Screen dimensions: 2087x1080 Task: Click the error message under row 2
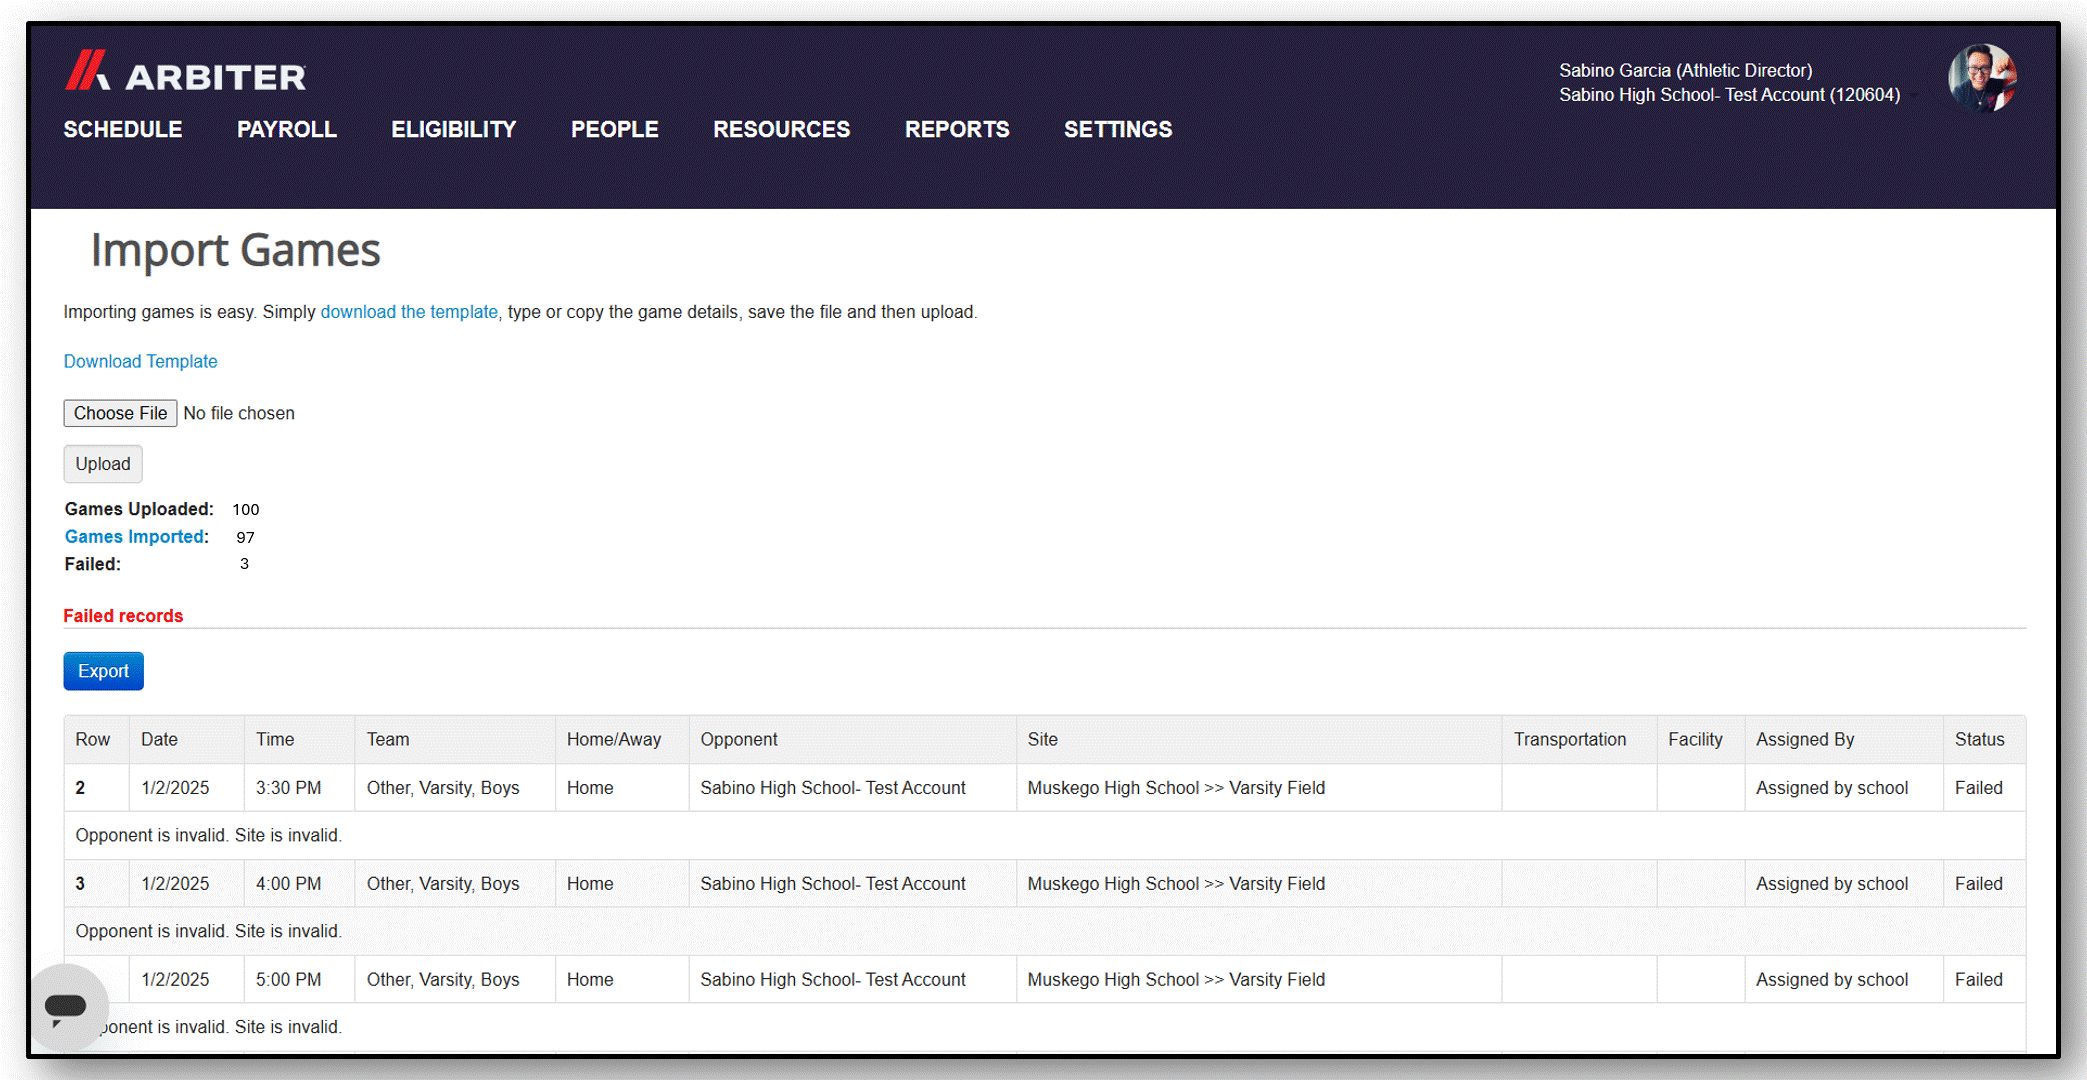pyautogui.click(x=209, y=835)
